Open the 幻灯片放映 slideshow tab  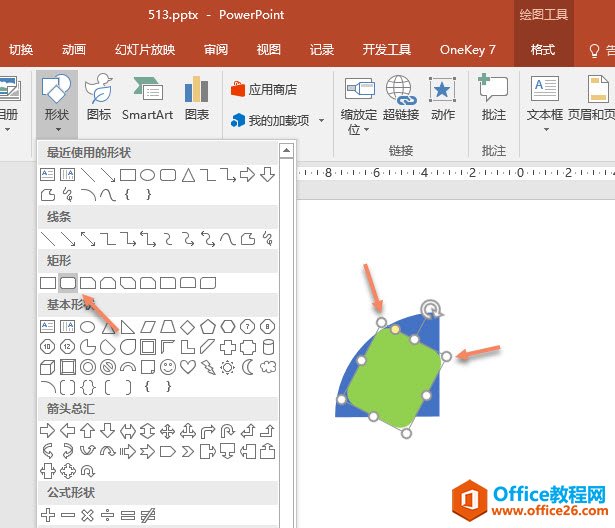[x=145, y=49]
